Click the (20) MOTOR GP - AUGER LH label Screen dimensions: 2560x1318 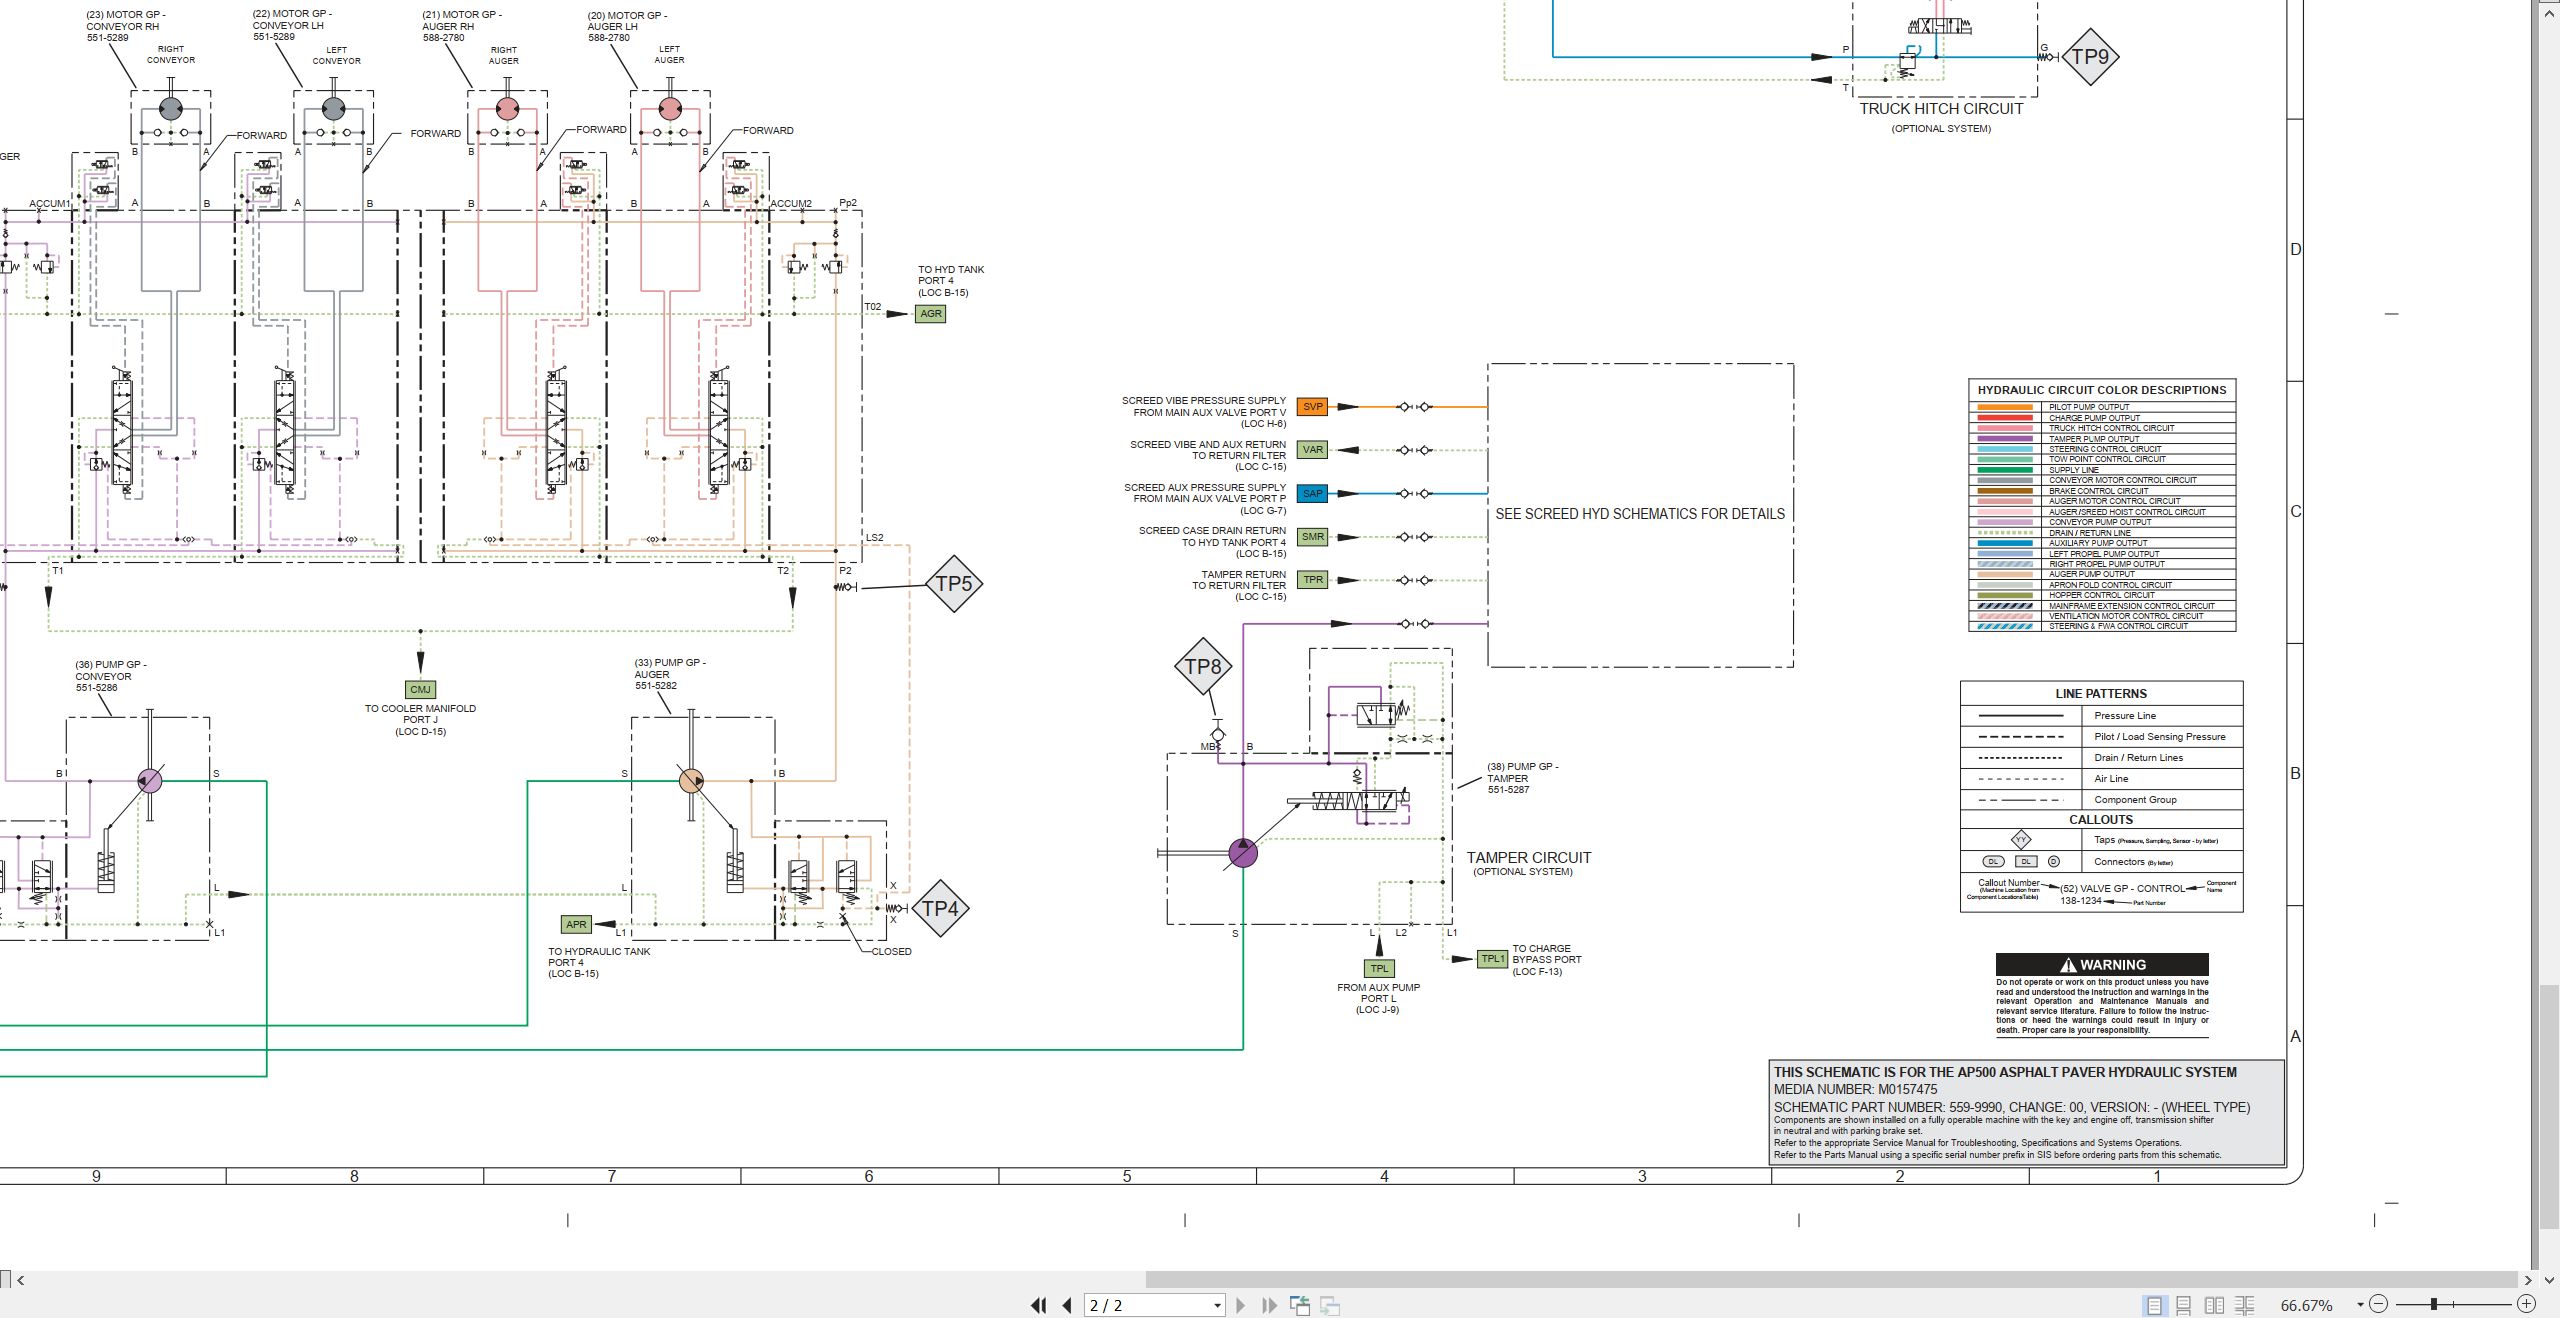click(627, 27)
